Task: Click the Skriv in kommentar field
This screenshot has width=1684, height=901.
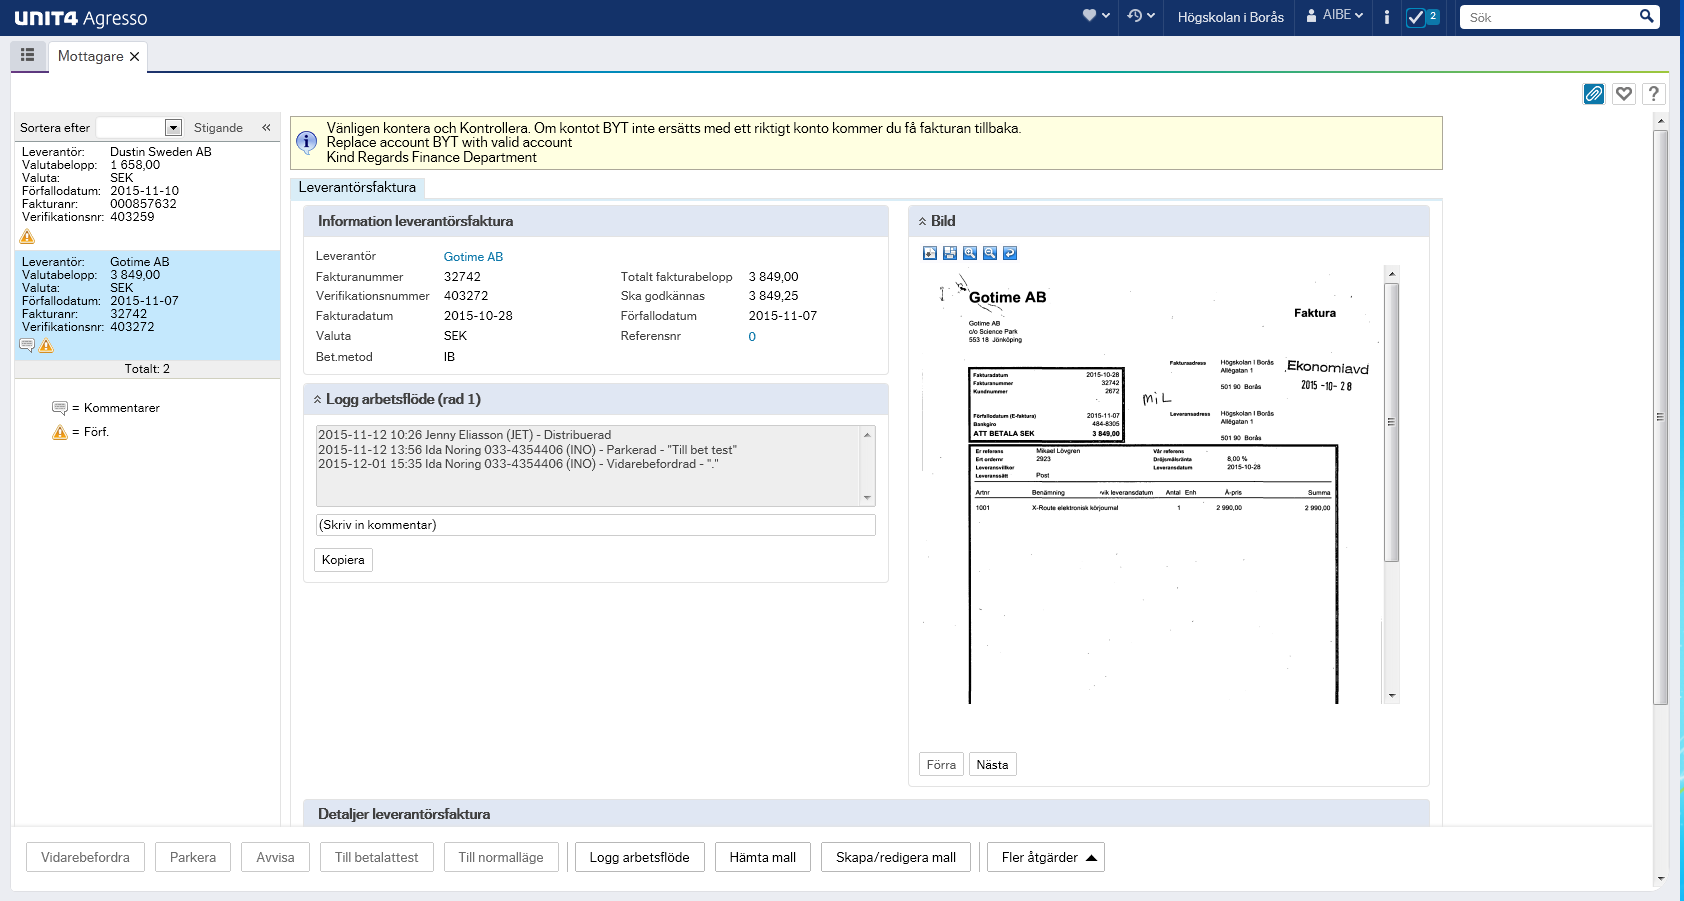Action: 596,525
